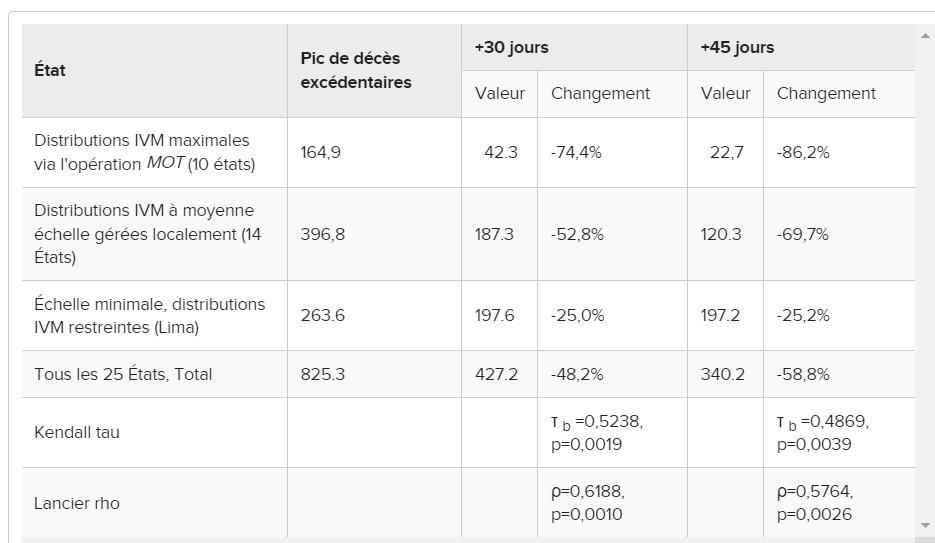This screenshot has height=543, width=935.
Task: Click the Tous les 25 États, Total label
Action: click(x=123, y=374)
